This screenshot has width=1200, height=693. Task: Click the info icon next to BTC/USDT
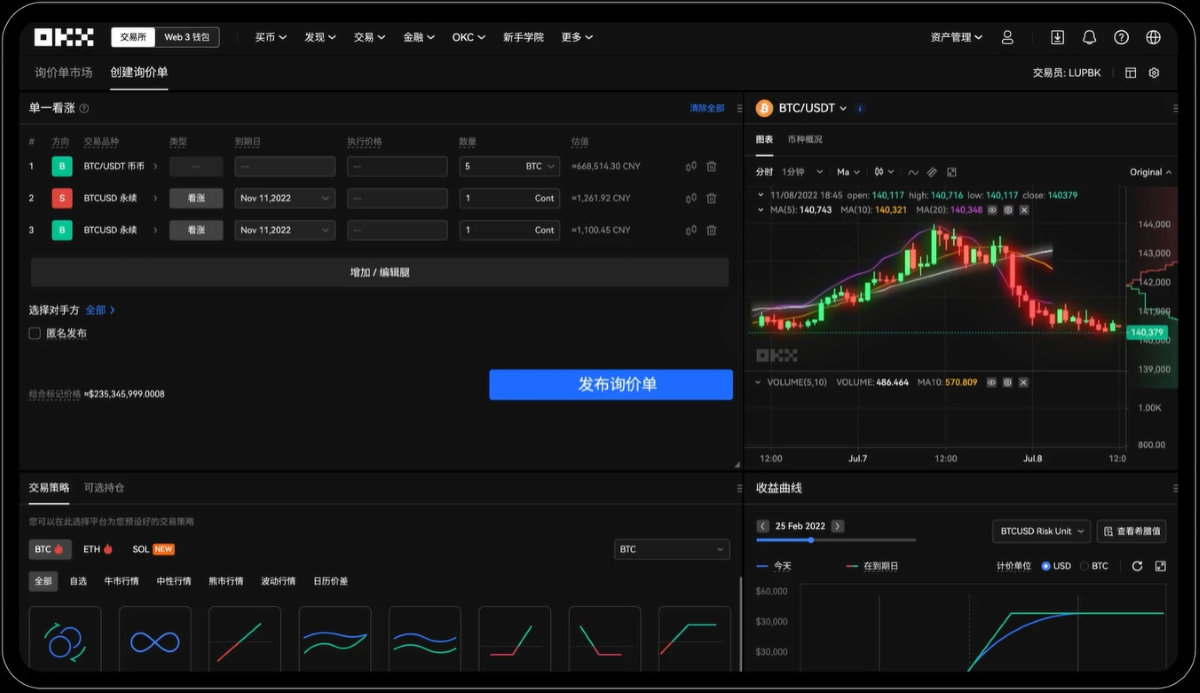(860, 108)
